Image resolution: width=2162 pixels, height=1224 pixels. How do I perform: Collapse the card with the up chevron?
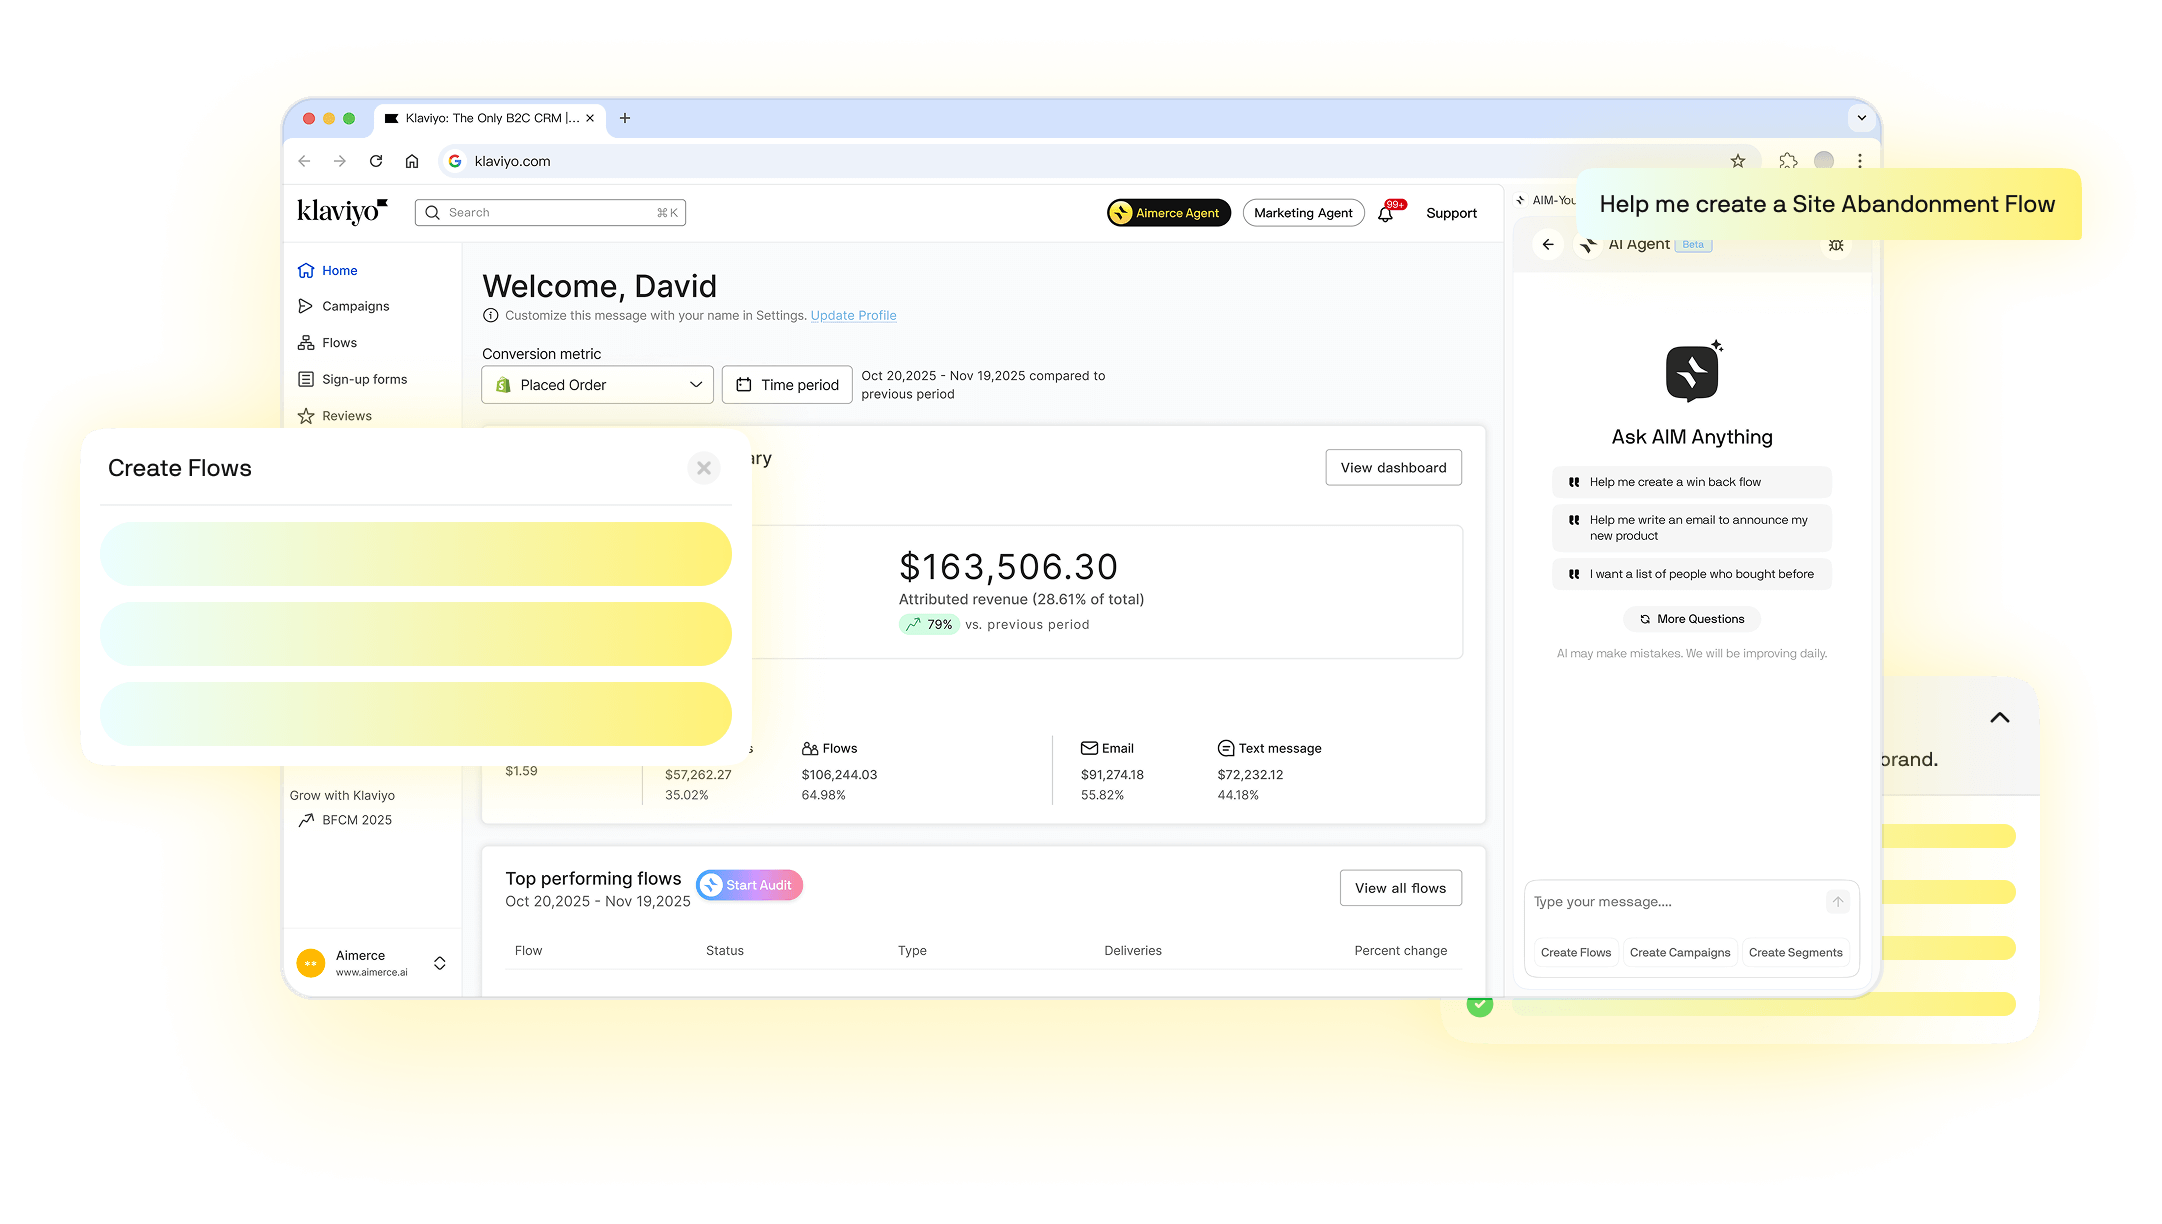point(1999,718)
